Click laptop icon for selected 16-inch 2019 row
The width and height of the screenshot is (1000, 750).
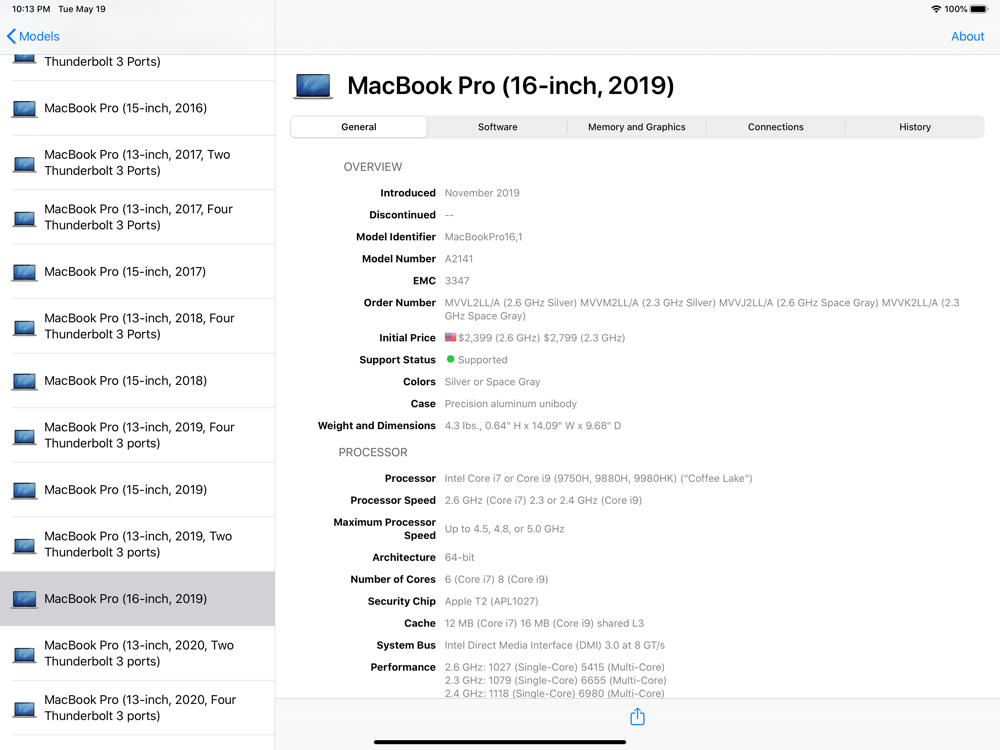click(x=25, y=599)
